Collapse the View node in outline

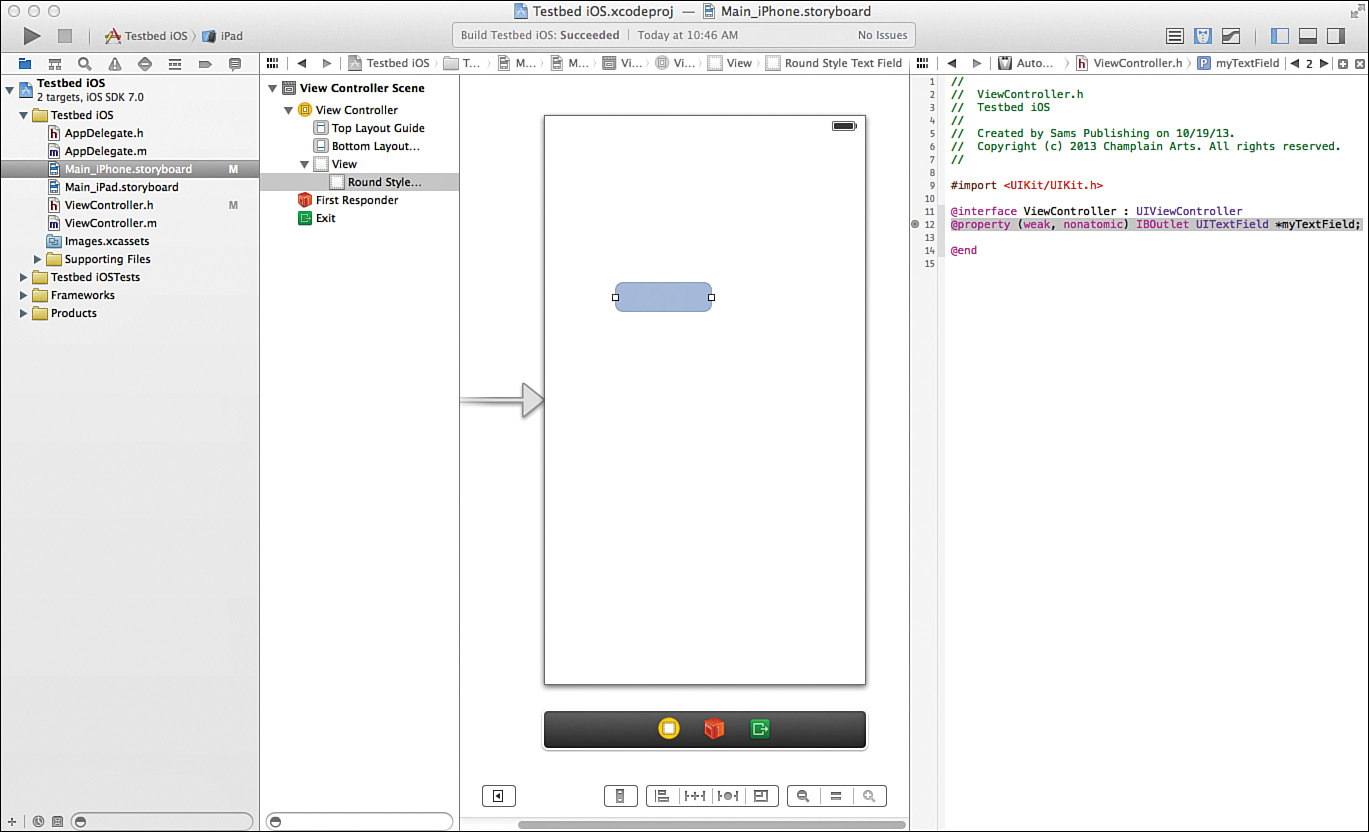click(305, 164)
